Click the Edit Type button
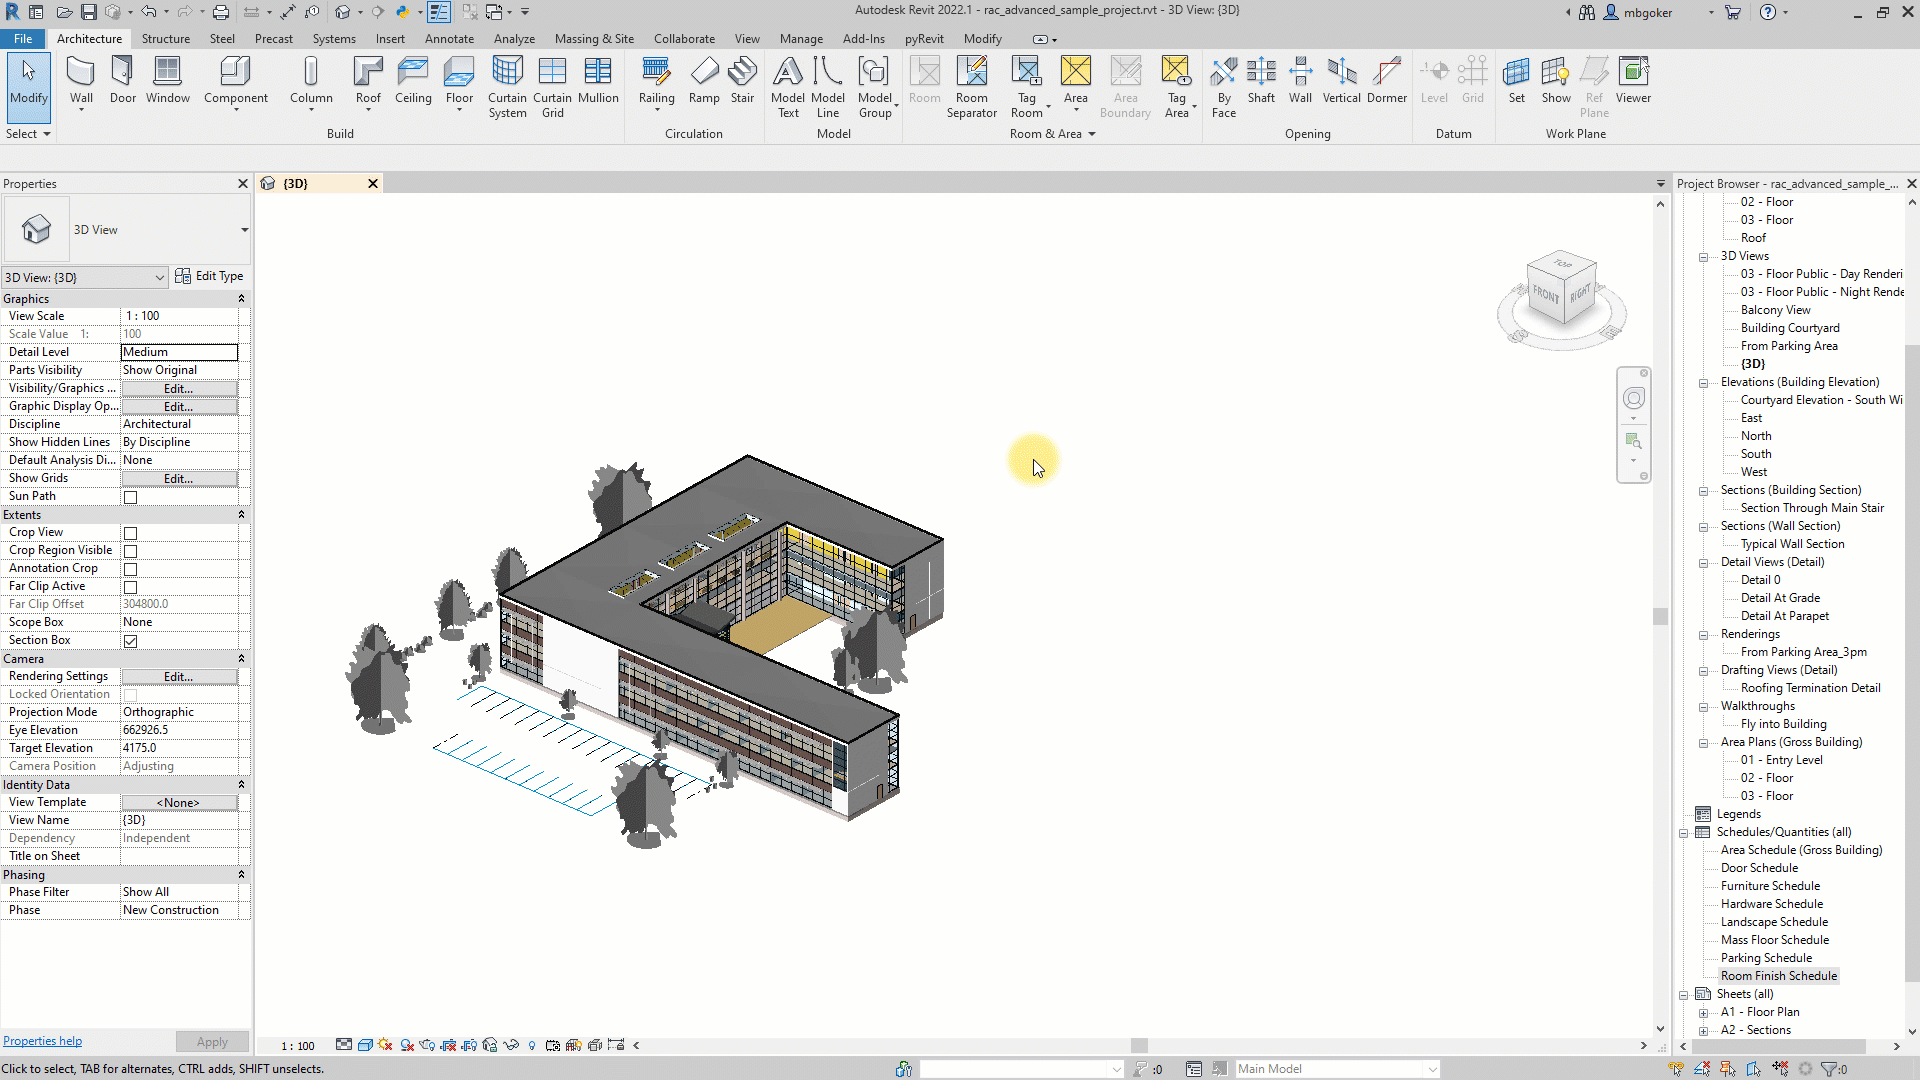Image resolution: width=1920 pixels, height=1080 pixels. point(210,276)
